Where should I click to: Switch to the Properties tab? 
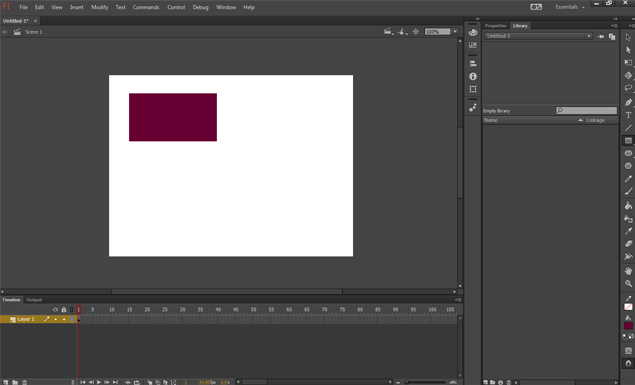coord(496,26)
